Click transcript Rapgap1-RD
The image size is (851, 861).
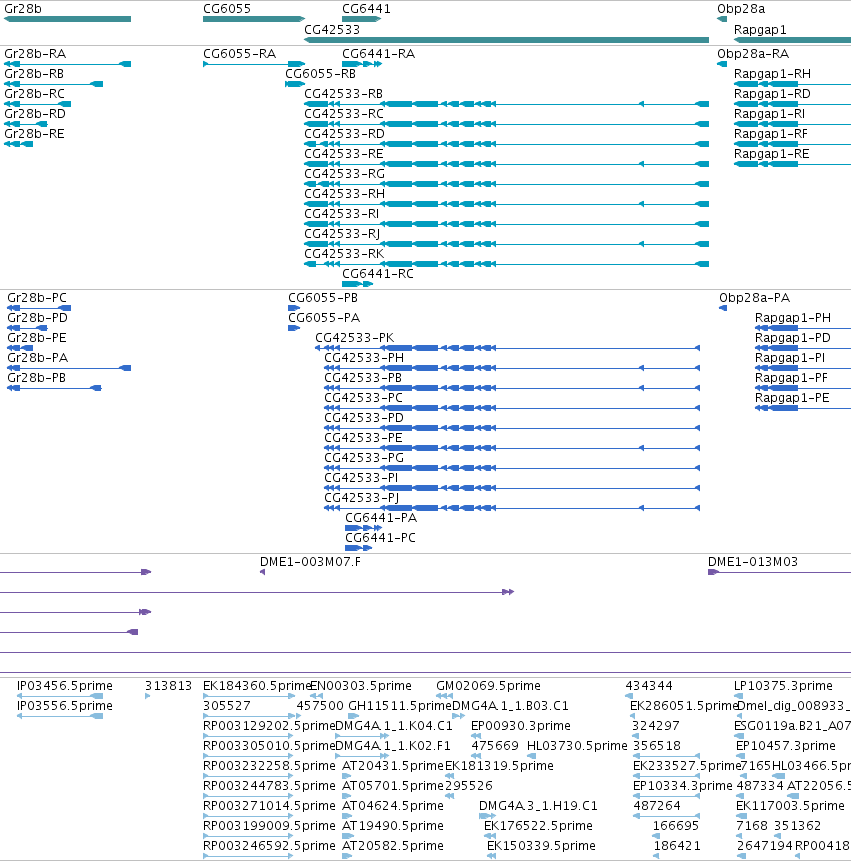click(772, 94)
